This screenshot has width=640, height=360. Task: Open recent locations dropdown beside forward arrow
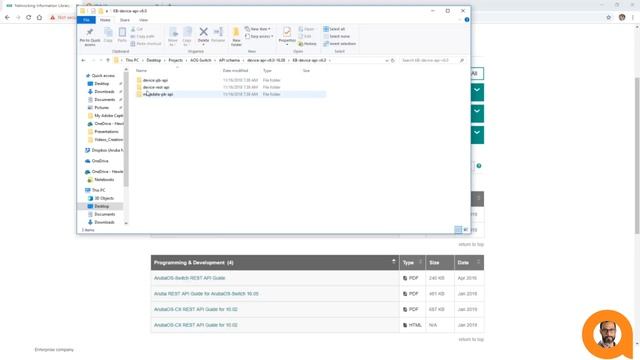point(101,60)
